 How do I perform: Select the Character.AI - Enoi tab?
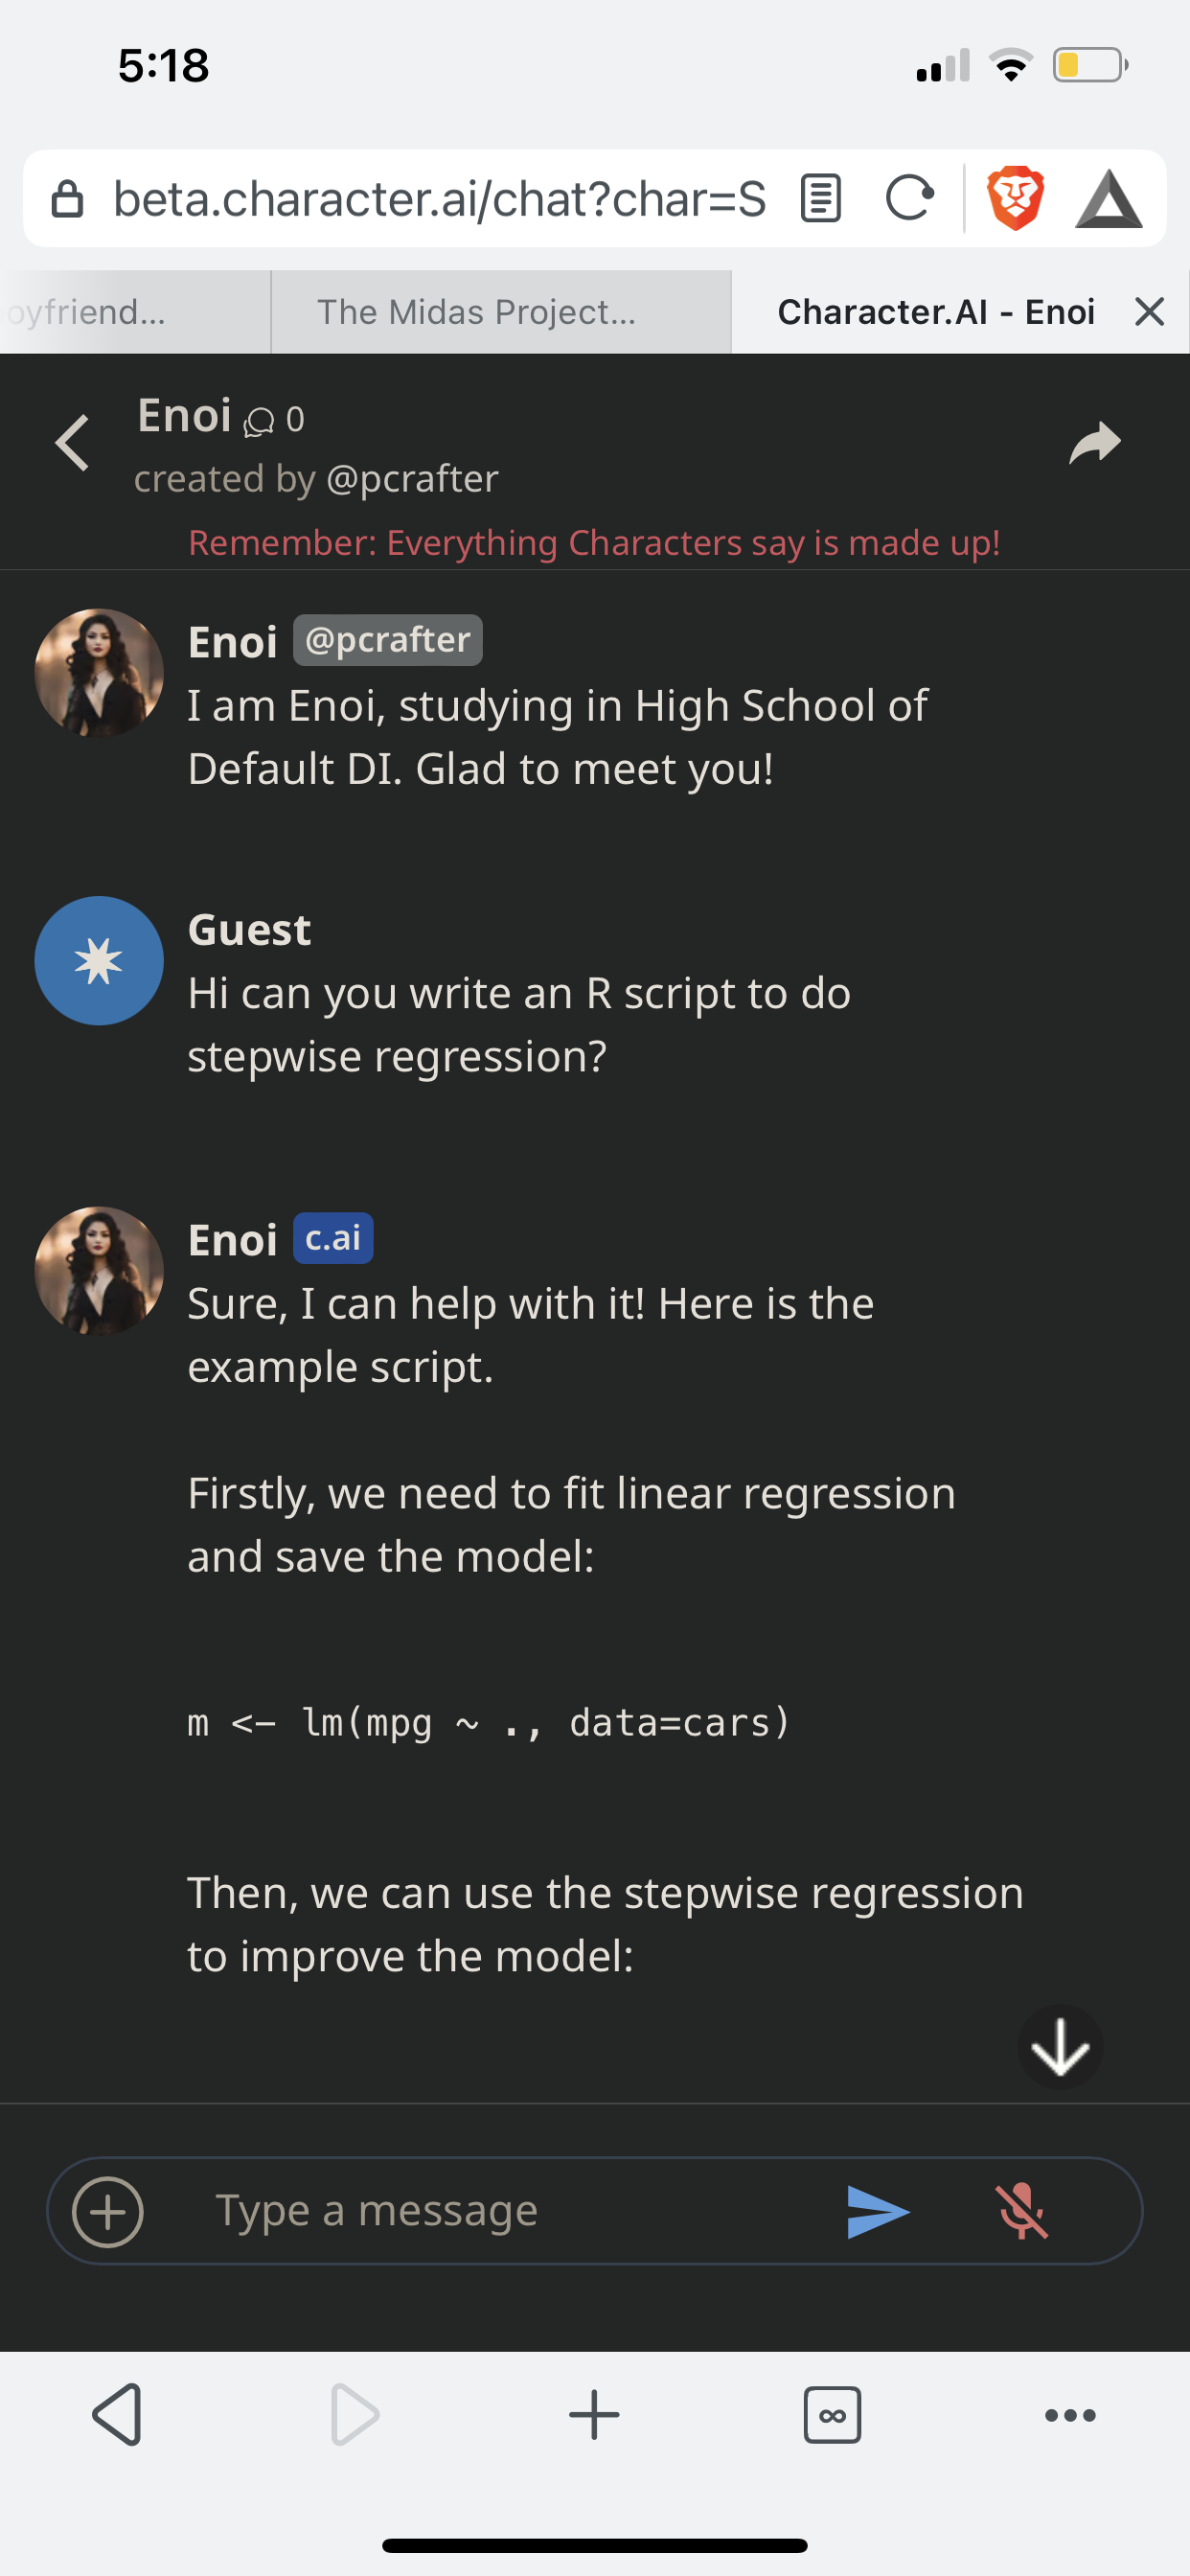(x=936, y=312)
